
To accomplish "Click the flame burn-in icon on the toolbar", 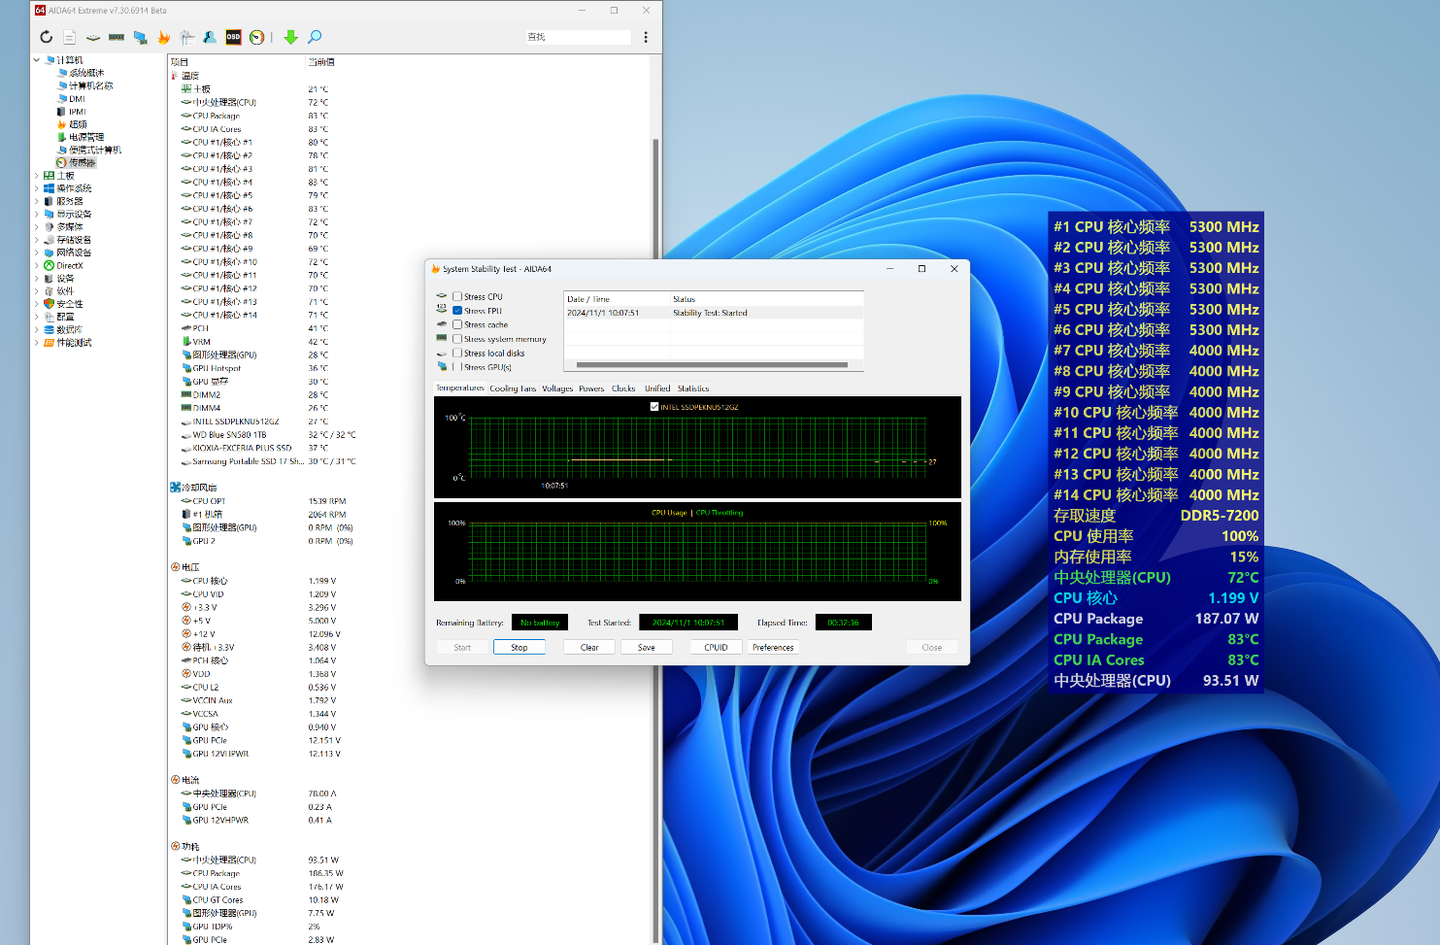I will 164,37.
